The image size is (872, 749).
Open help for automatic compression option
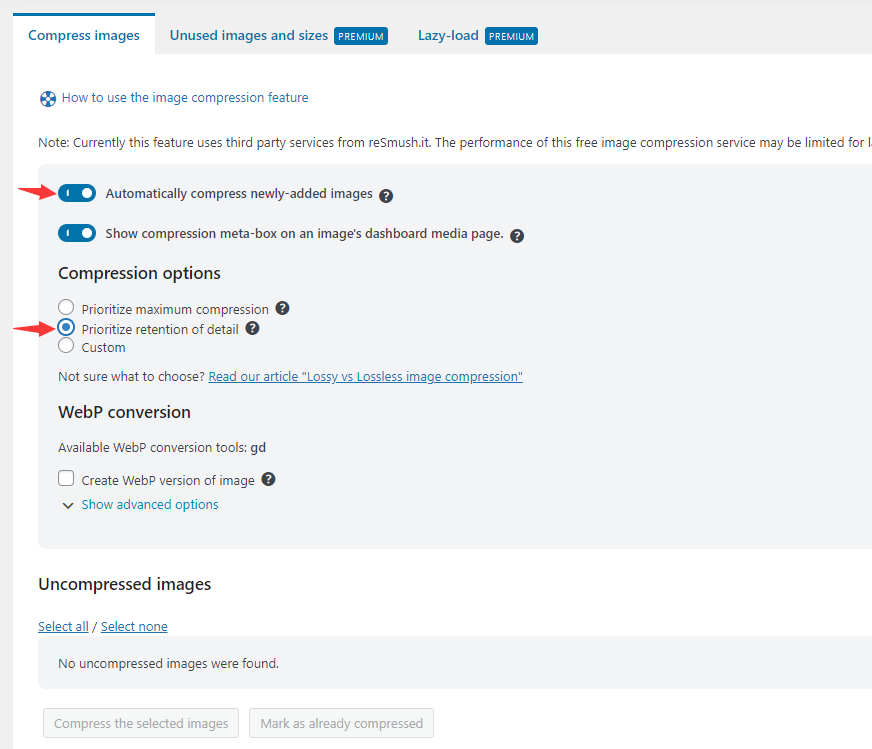pos(386,195)
